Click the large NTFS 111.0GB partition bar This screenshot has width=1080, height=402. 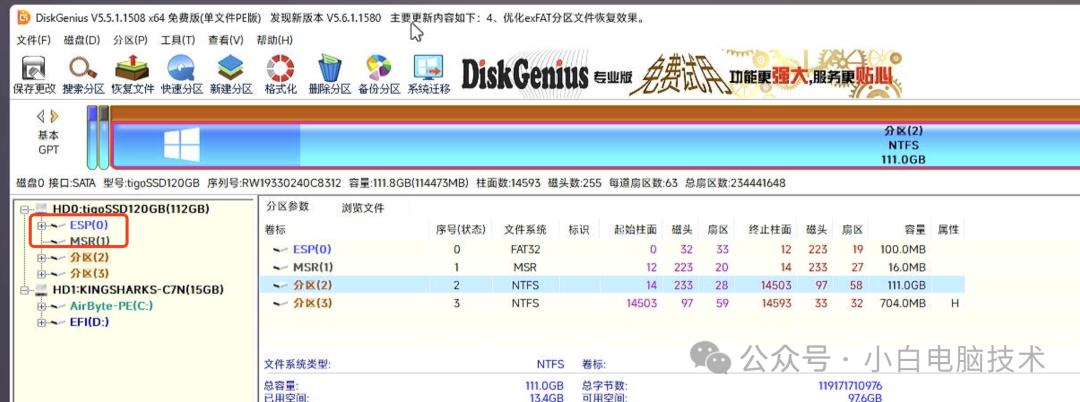pyautogui.click(x=595, y=145)
